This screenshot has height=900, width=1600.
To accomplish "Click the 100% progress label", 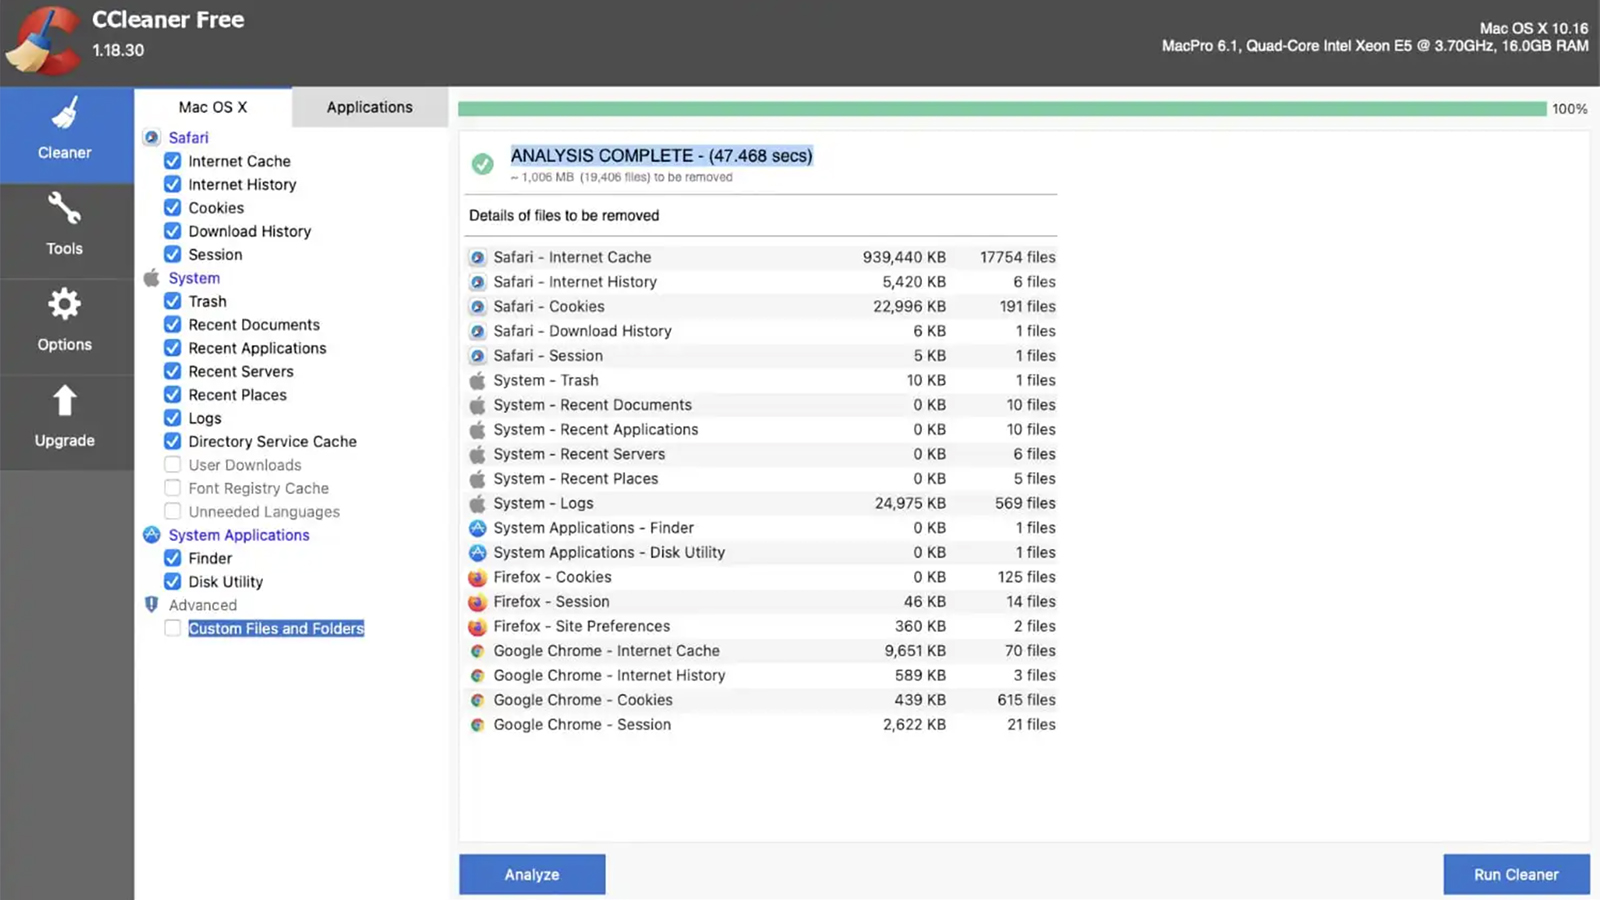I will pyautogui.click(x=1569, y=109).
